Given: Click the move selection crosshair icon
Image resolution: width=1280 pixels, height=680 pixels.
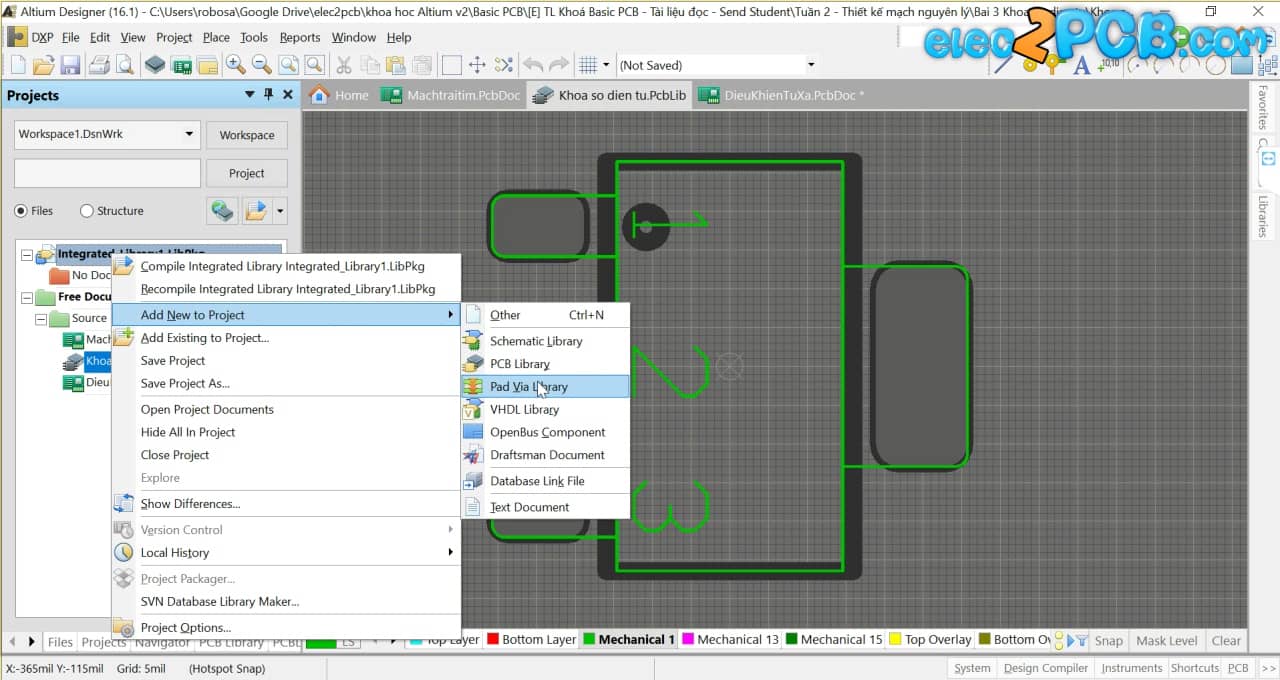Looking at the screenshot, I should pyautogui.click(x=477, y=65).
